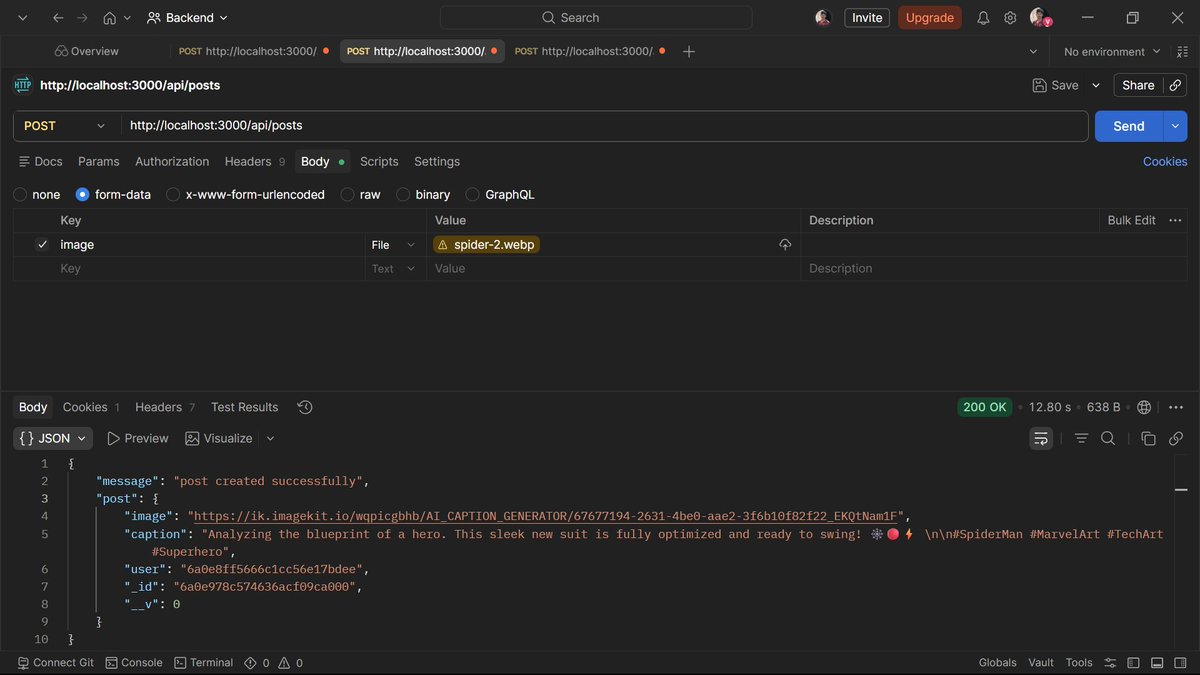Open response history icon
This screenshot has width=1200, height=675.
tap(305, 407)
